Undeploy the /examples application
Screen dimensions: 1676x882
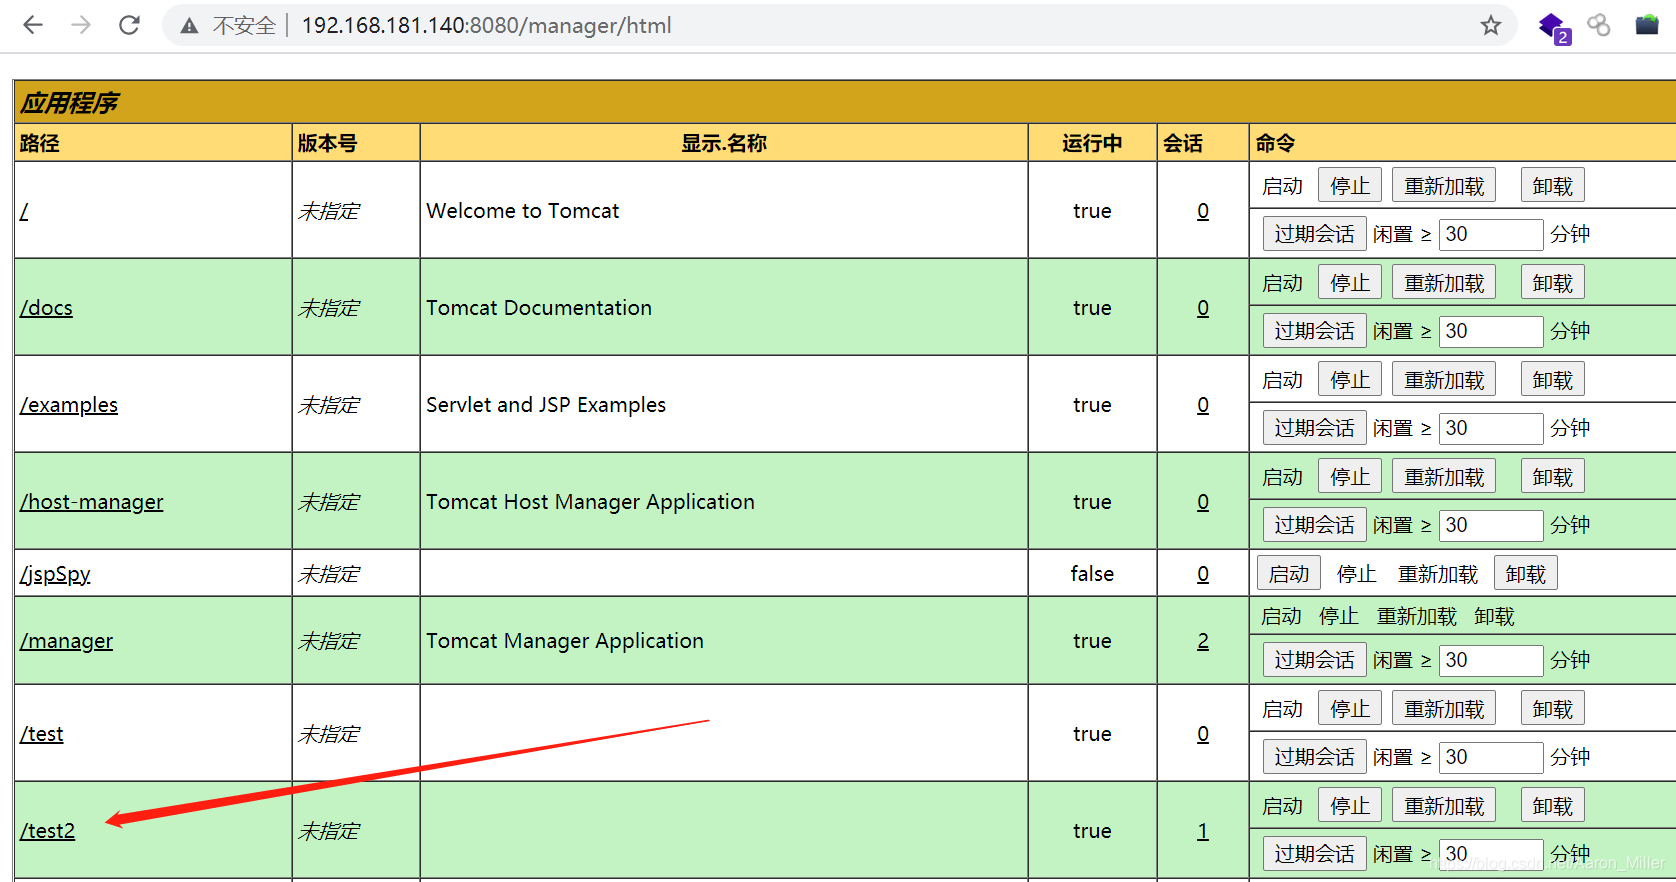1553,380
